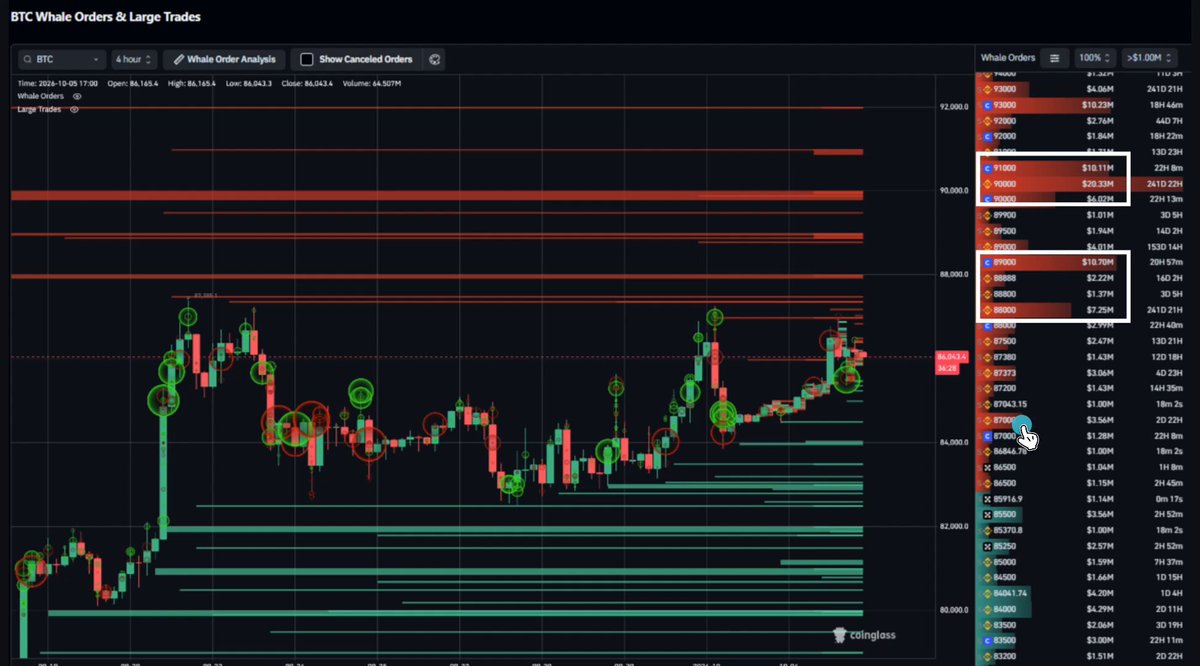
Task: Click the exchange icon on the 86500 $1.04M row
Action: click(x=987, y=467)
